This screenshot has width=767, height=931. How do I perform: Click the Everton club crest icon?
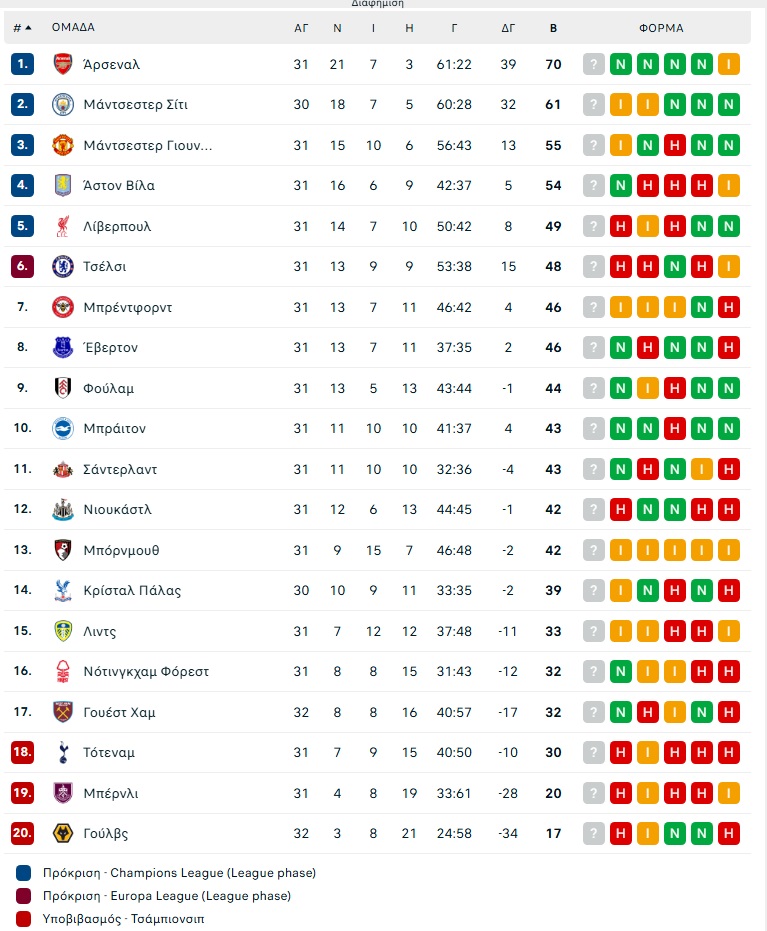point(63,347)
